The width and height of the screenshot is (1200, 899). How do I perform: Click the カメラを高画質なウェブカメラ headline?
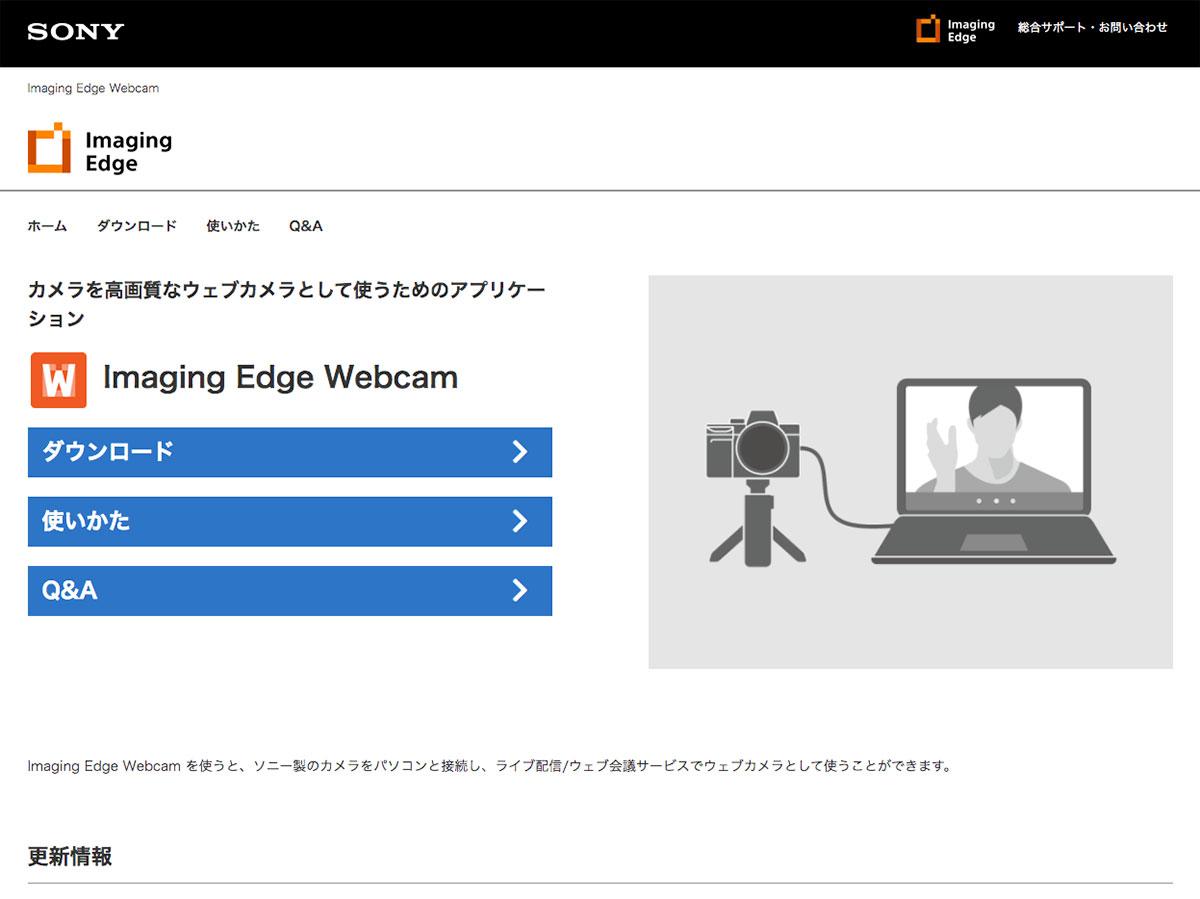tap(287, 305)
